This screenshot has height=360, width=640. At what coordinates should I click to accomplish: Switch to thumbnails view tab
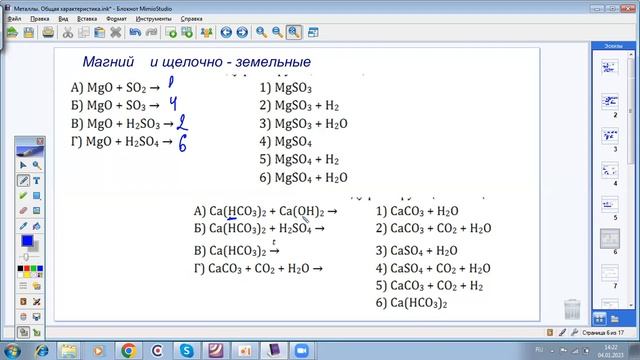[x=600, y=319]
